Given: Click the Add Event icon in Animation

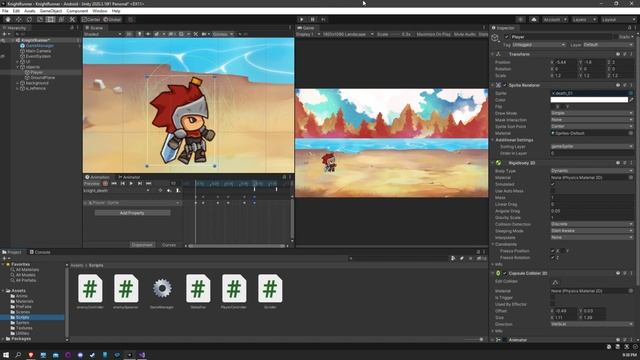Looking at the screenshot, I should [x=178, y=191].
